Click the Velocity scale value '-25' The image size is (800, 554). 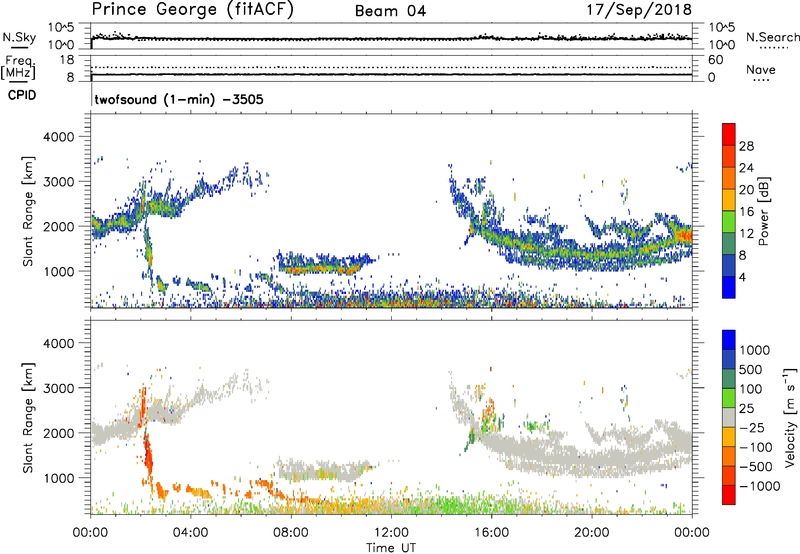tap(752, 428)
